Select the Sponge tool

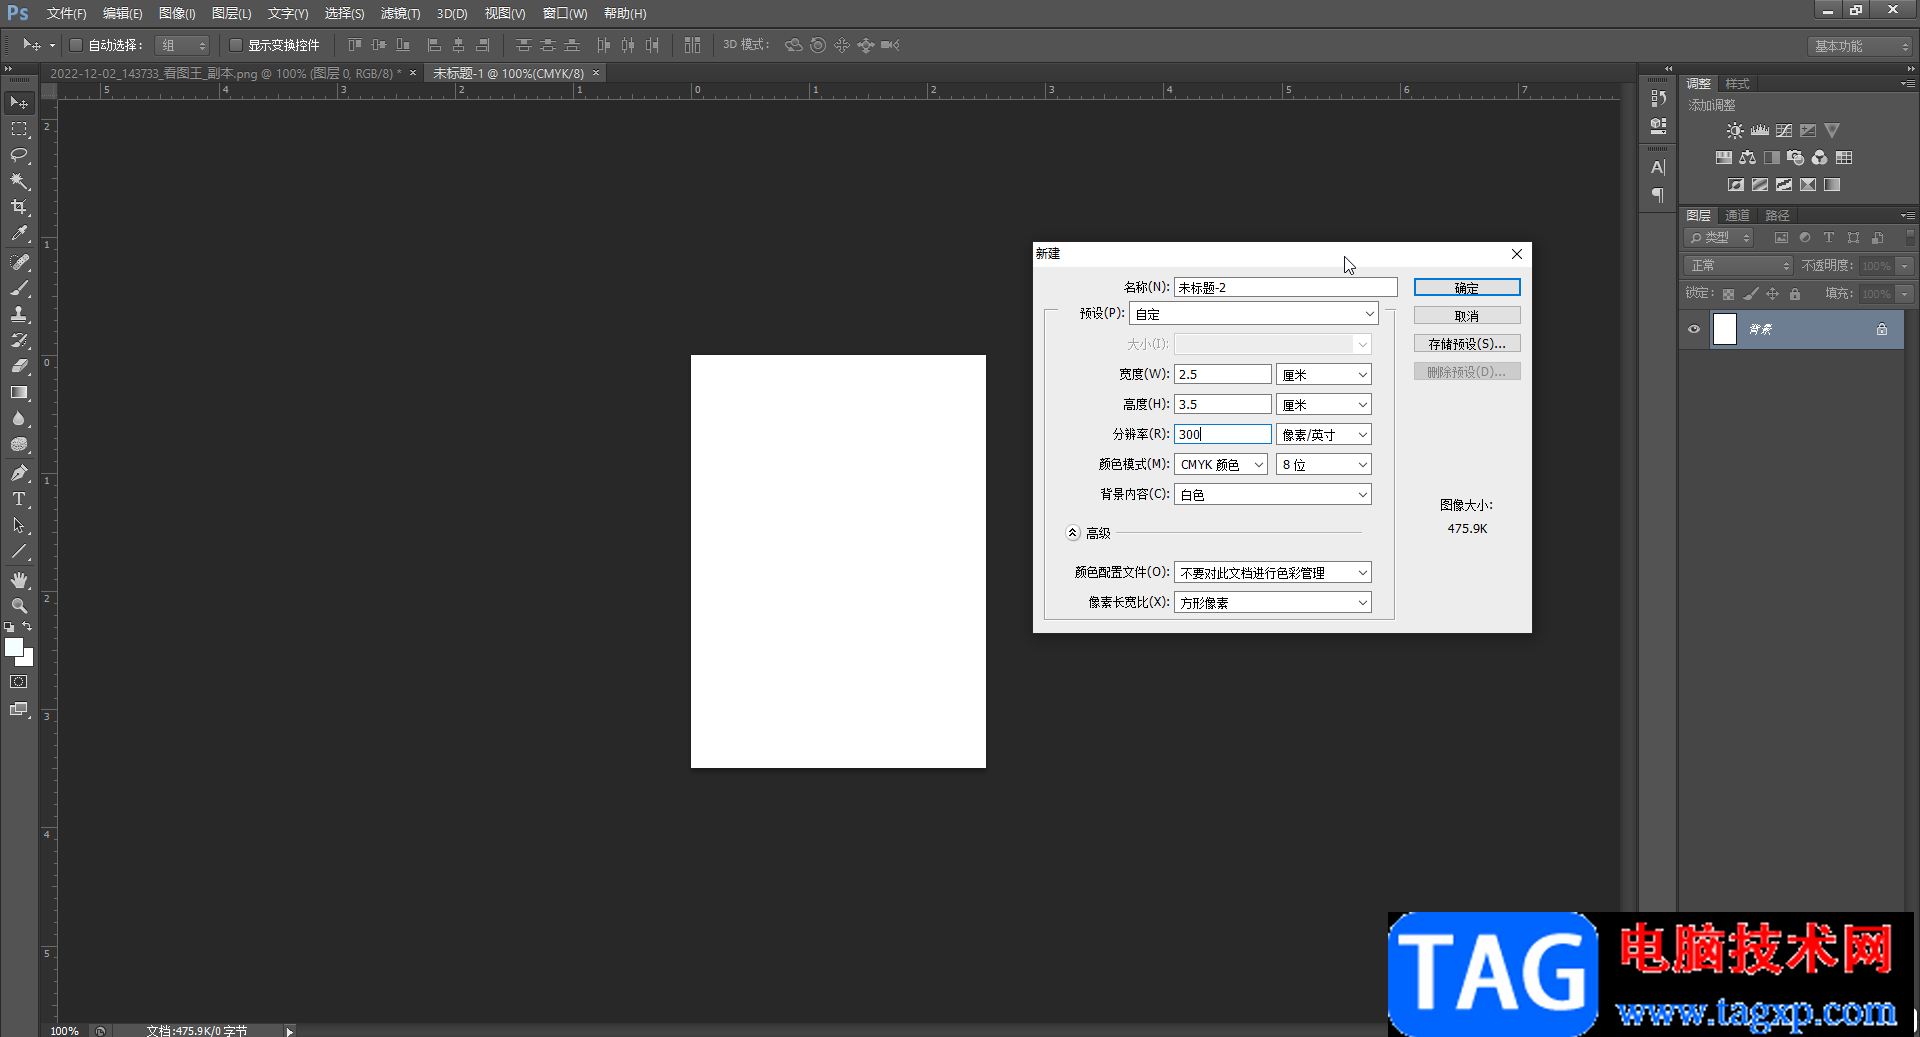point(19,444)
